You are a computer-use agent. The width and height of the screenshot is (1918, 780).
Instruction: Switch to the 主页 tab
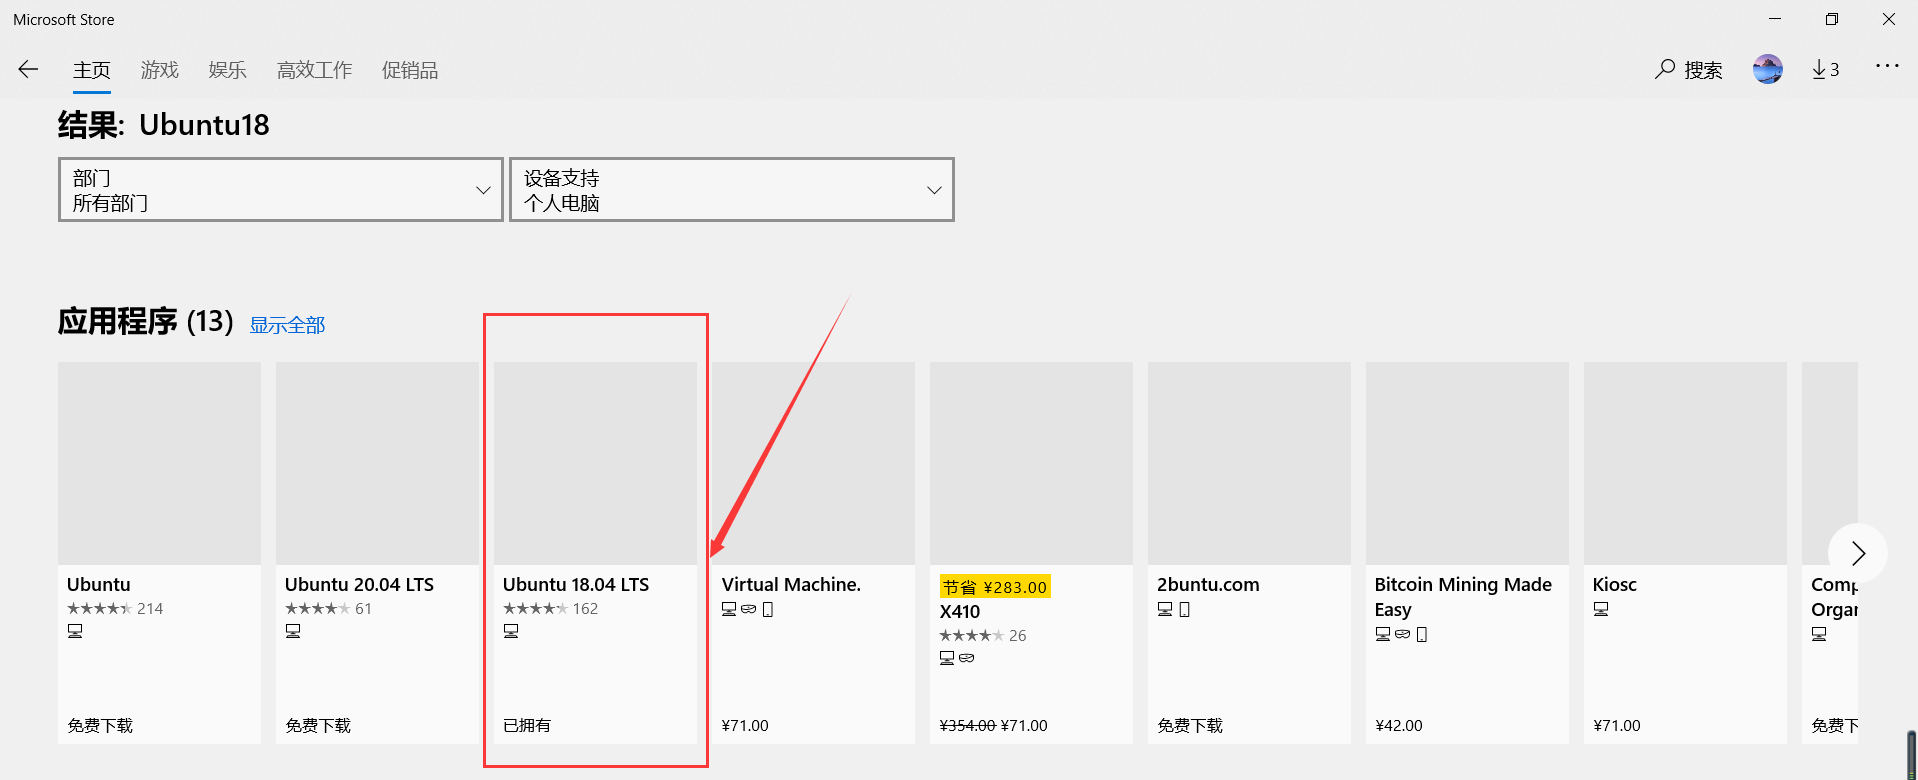point(92,70)
